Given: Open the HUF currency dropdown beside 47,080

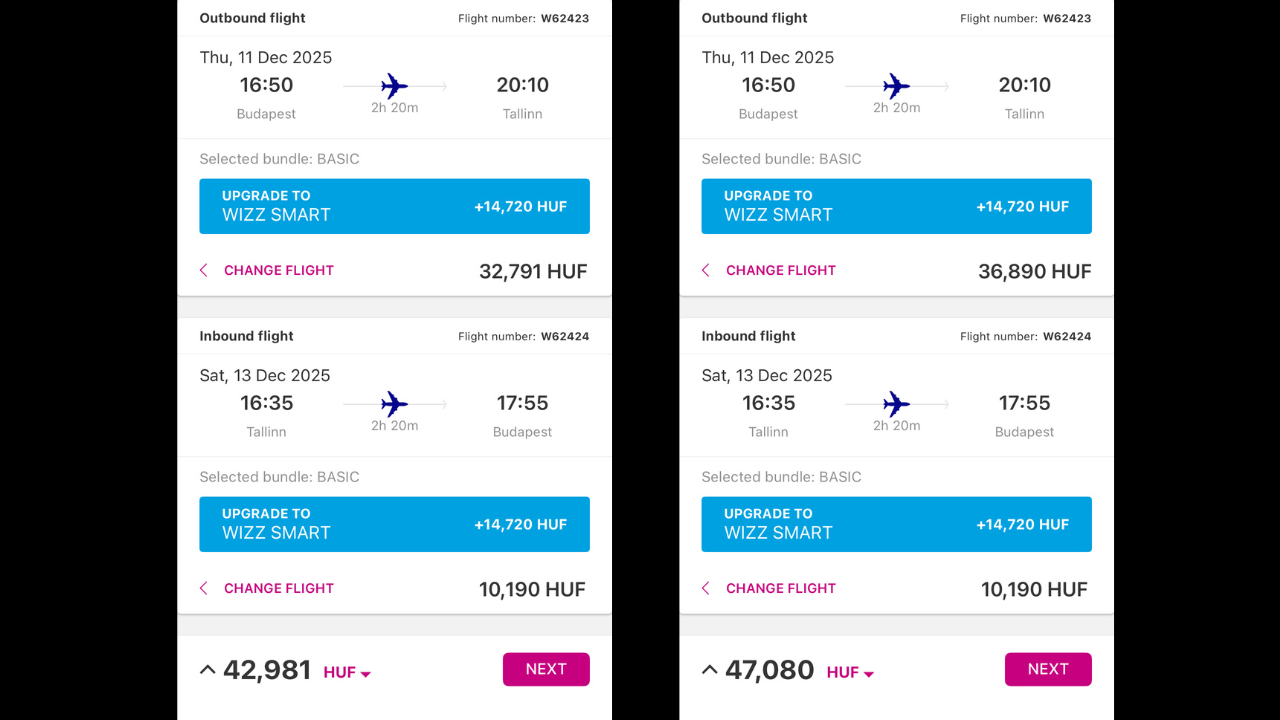Looking at the screenshot, I should tap(850, 673).
